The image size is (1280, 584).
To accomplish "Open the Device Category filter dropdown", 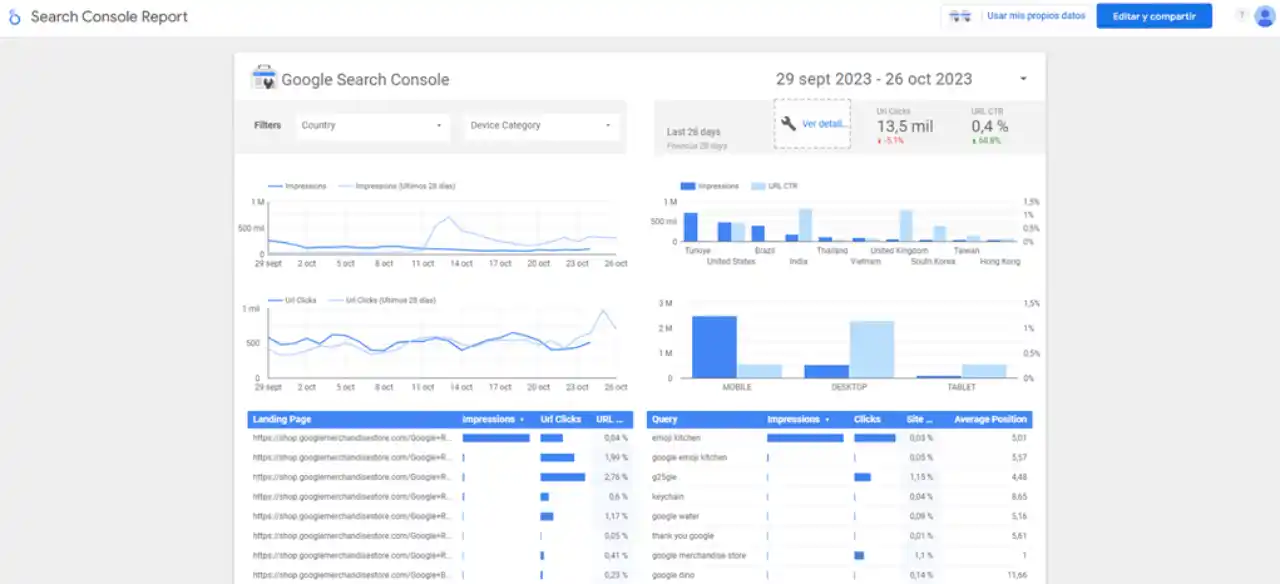I will tap(540, 125).
